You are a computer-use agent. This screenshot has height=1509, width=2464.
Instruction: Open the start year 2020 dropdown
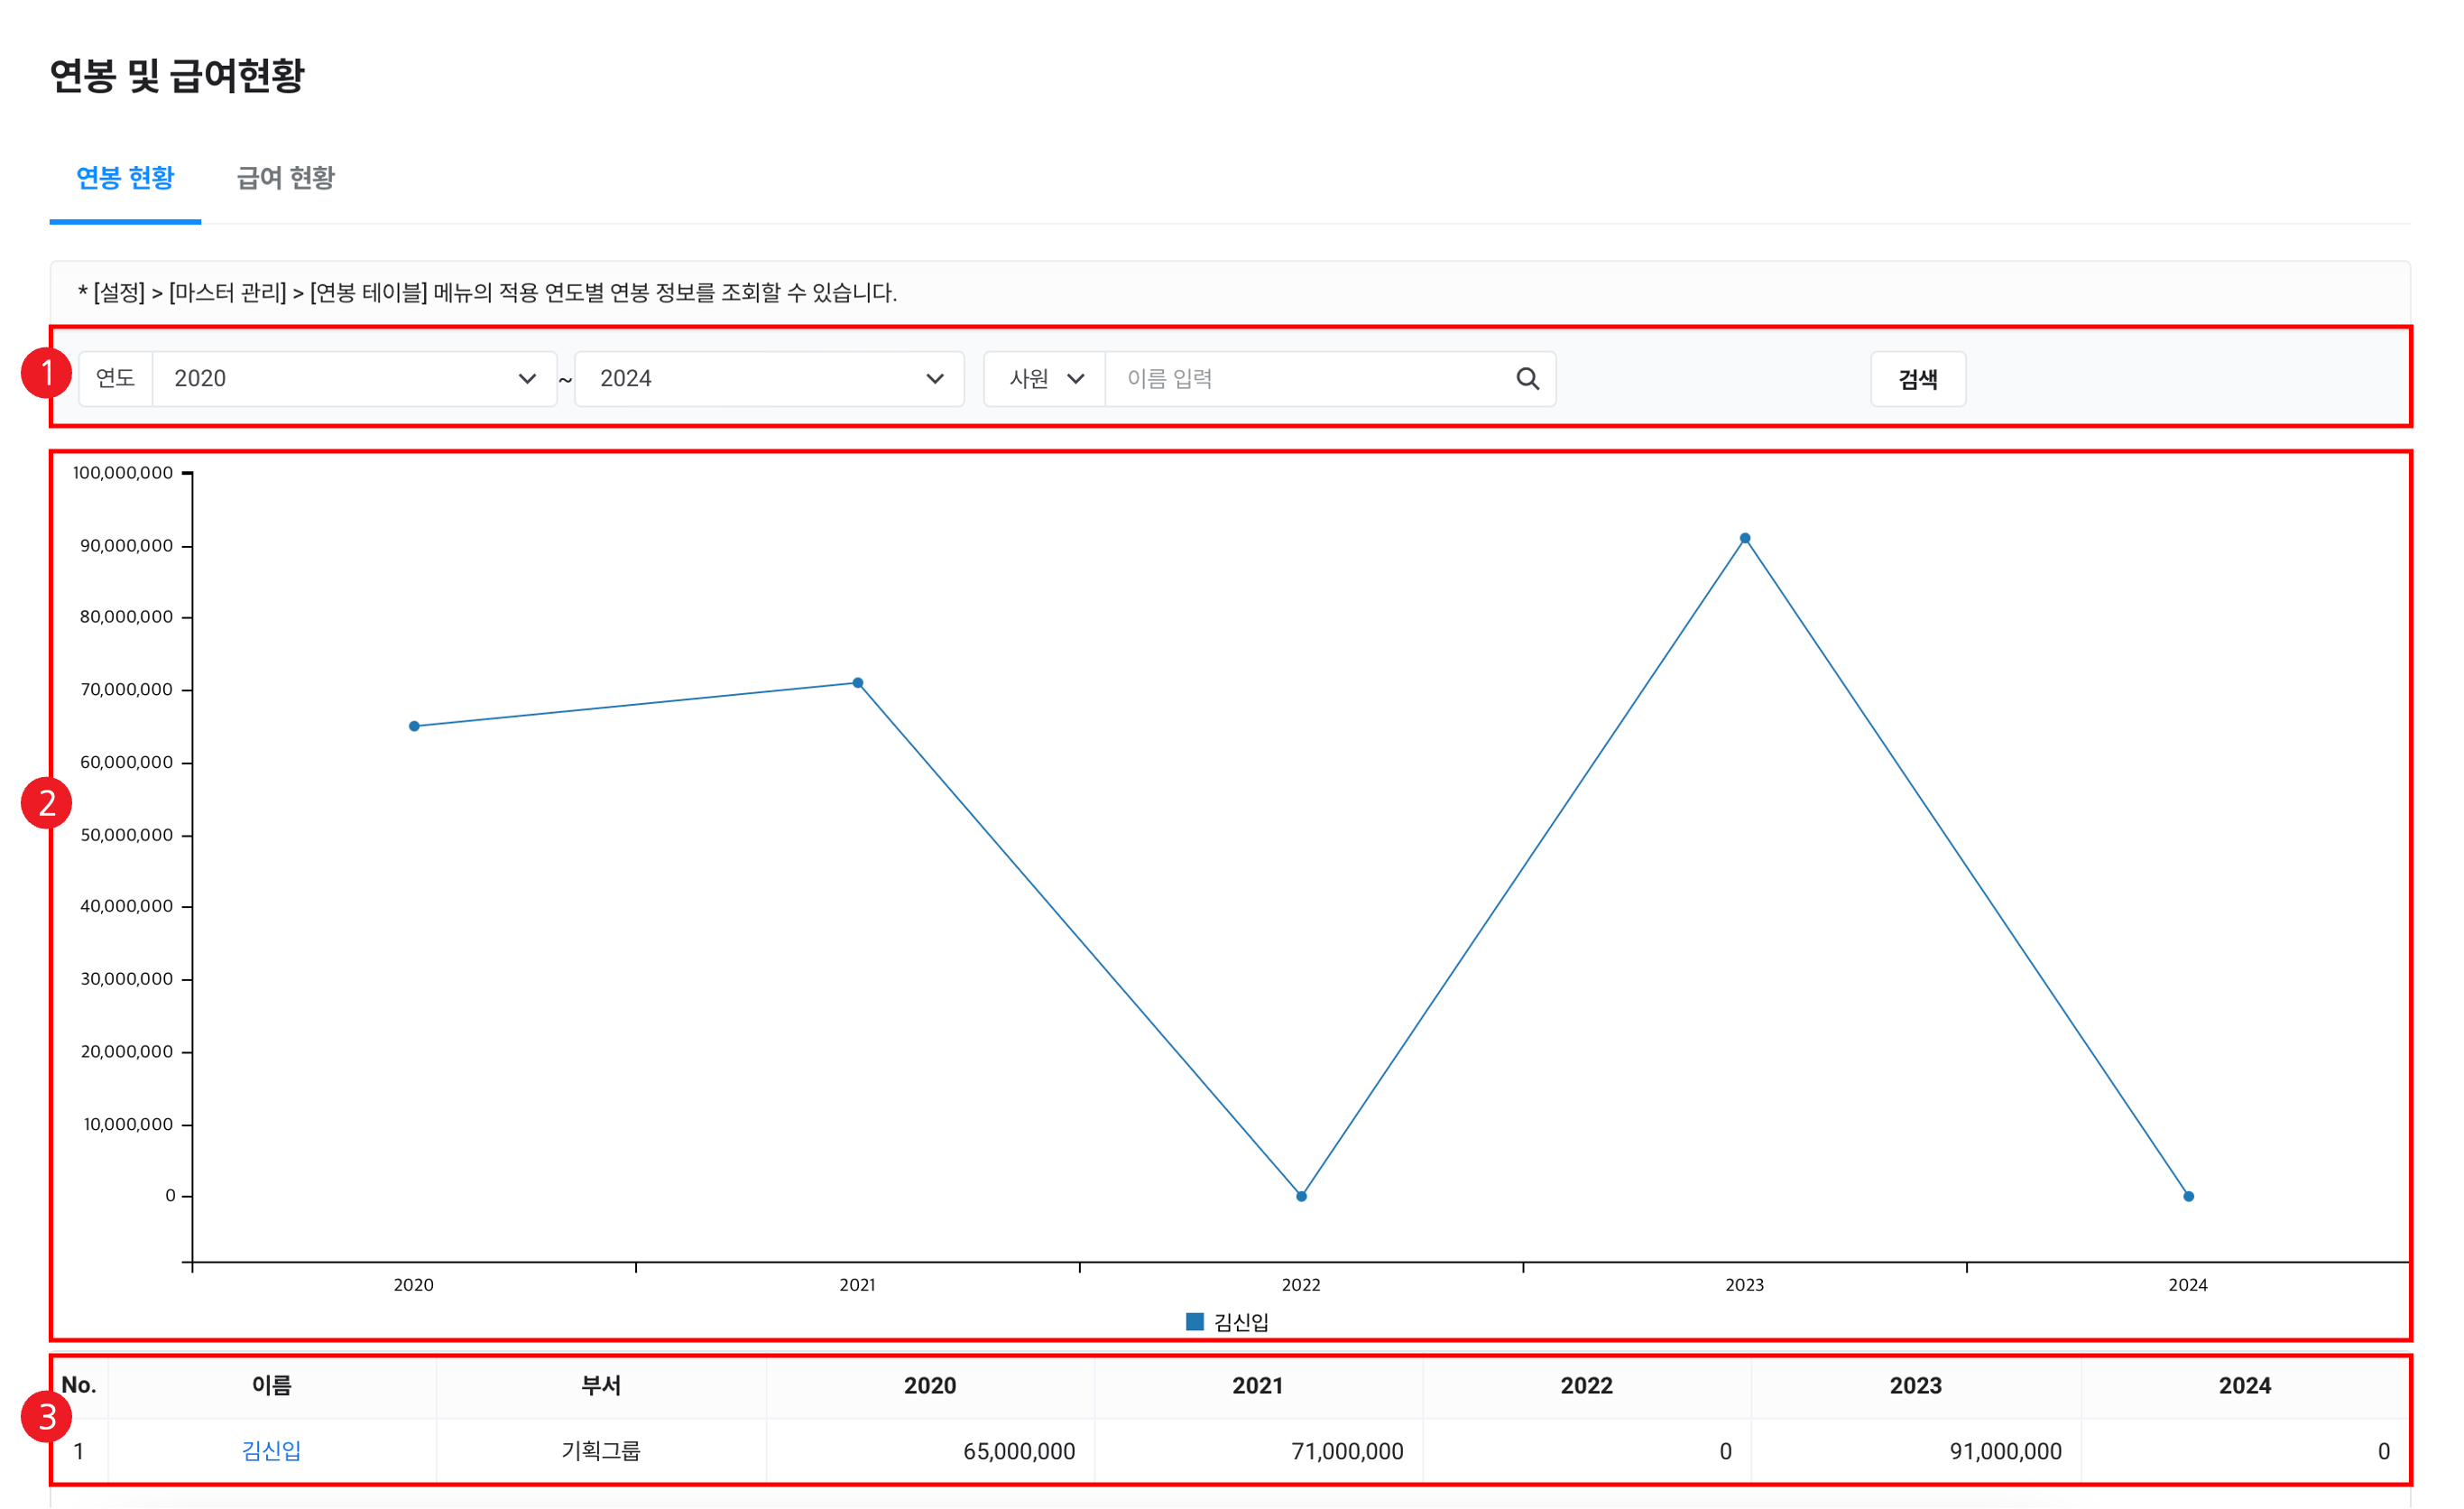(x=354, y=379)
